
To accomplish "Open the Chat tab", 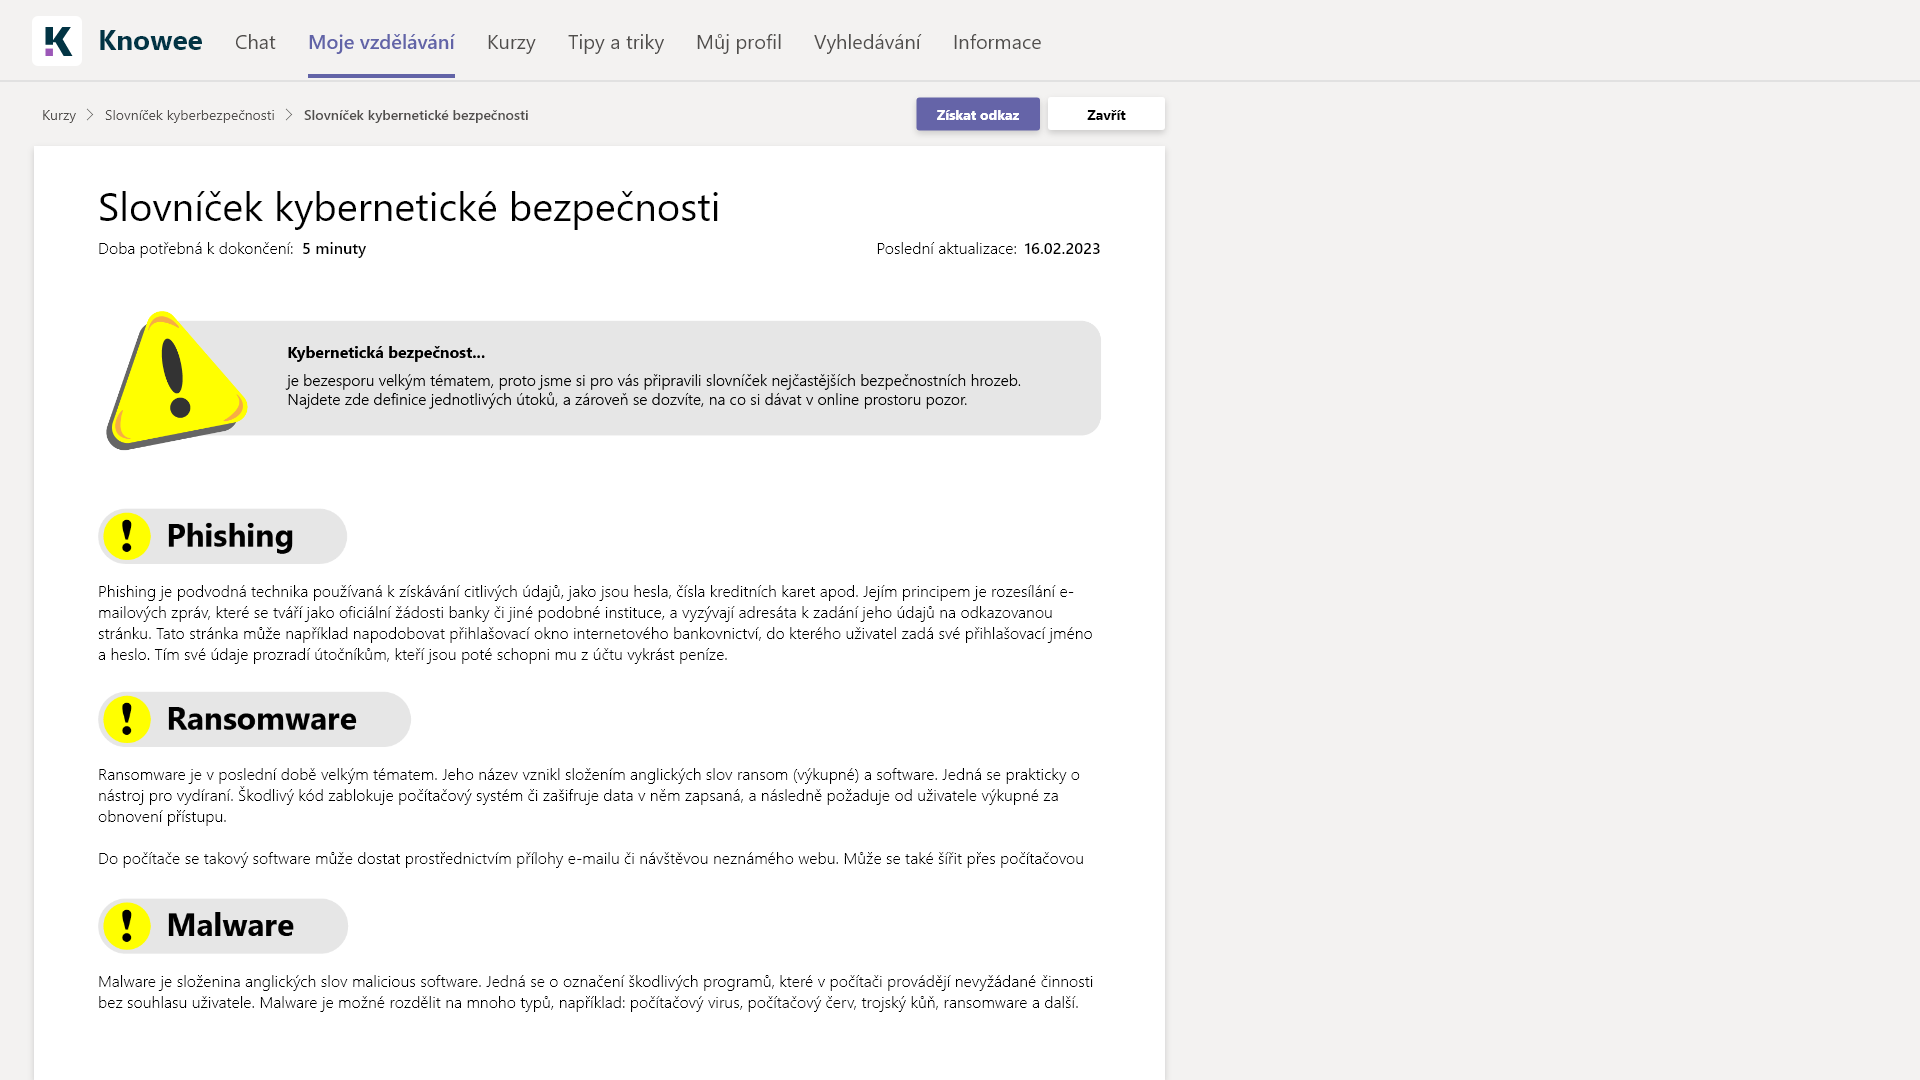I will click(x=255, y=42).
